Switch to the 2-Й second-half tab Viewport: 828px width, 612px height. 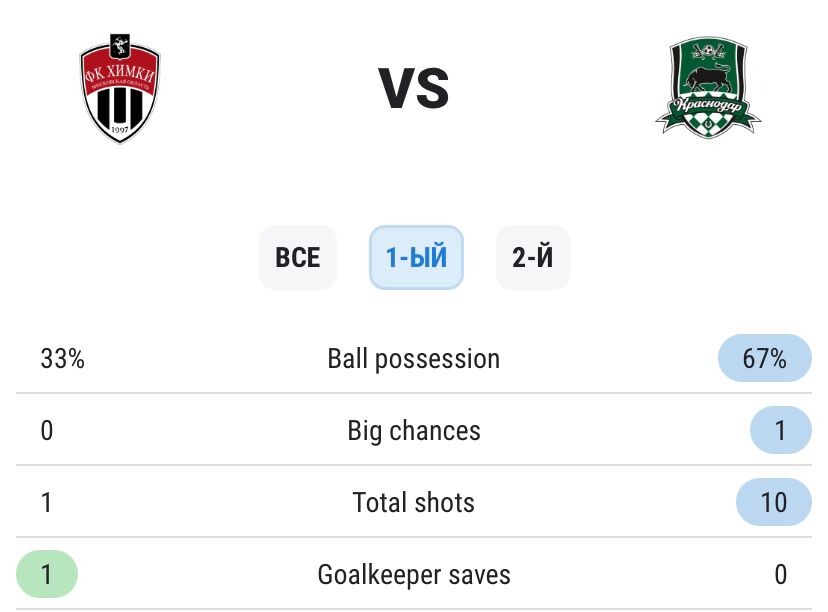point(532,257)
